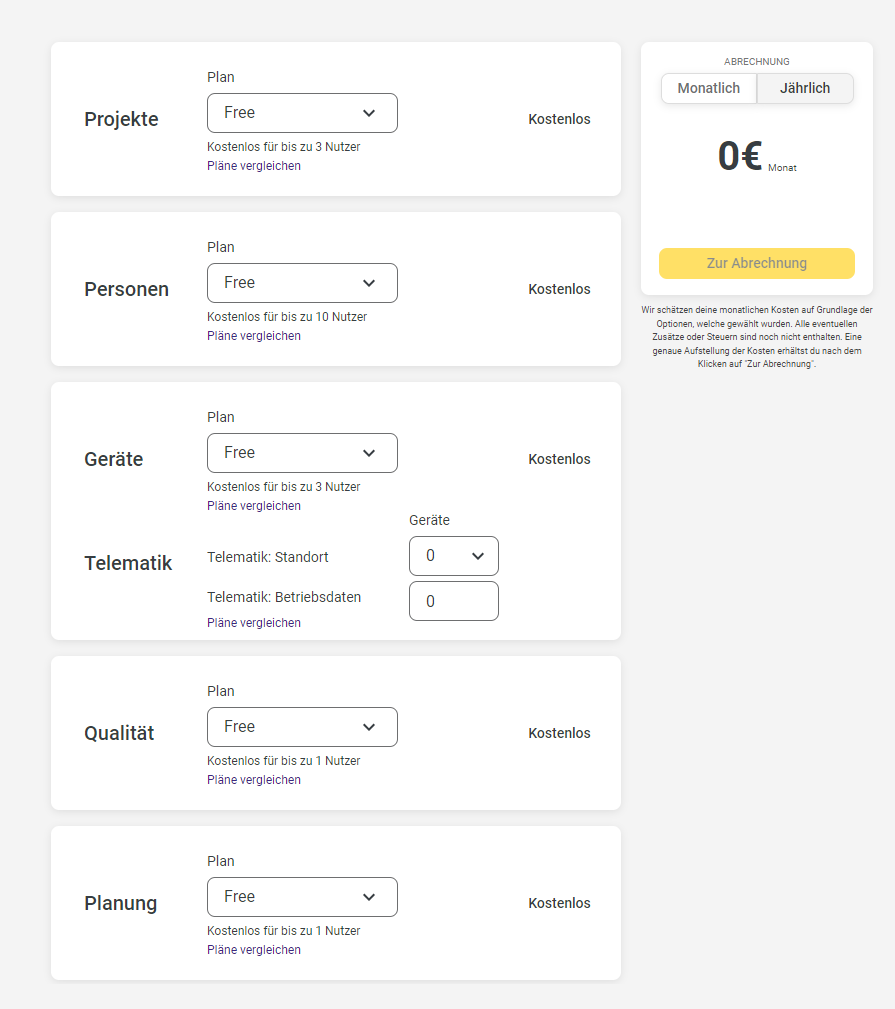This screenshot has height=1009, width=895.
Task: Switch billing to Jährlich
Action: tap(805, 88)
